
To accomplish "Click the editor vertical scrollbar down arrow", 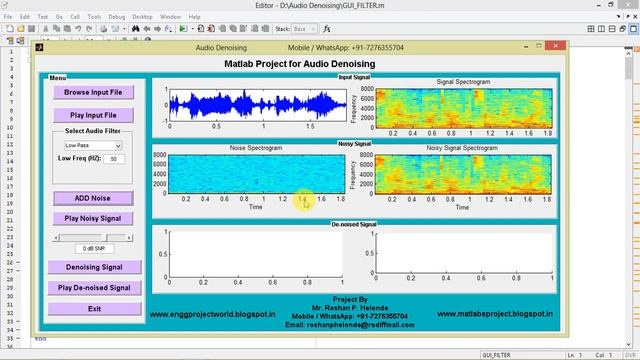I will pos(629,344).
